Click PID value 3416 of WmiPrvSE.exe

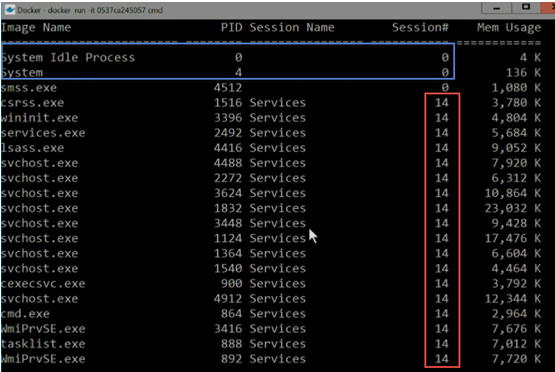[x=228, y=329]
